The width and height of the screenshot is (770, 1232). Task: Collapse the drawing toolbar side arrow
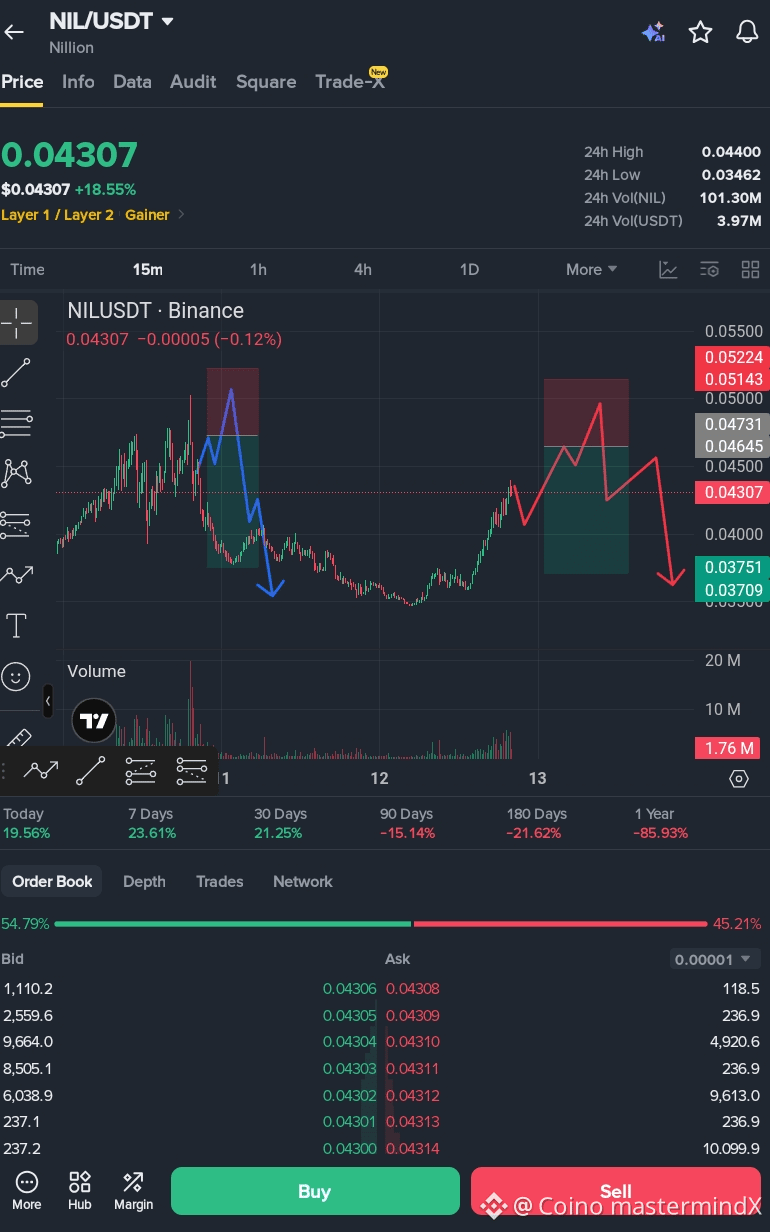[x=47, y=701]
